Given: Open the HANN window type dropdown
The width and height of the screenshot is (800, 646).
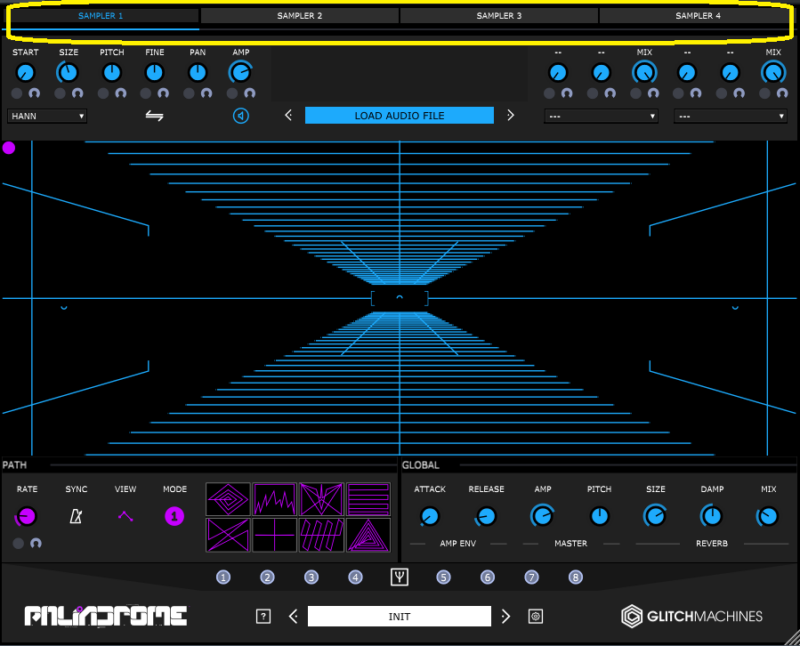Looking at the screenshot, I should (47, 116).
